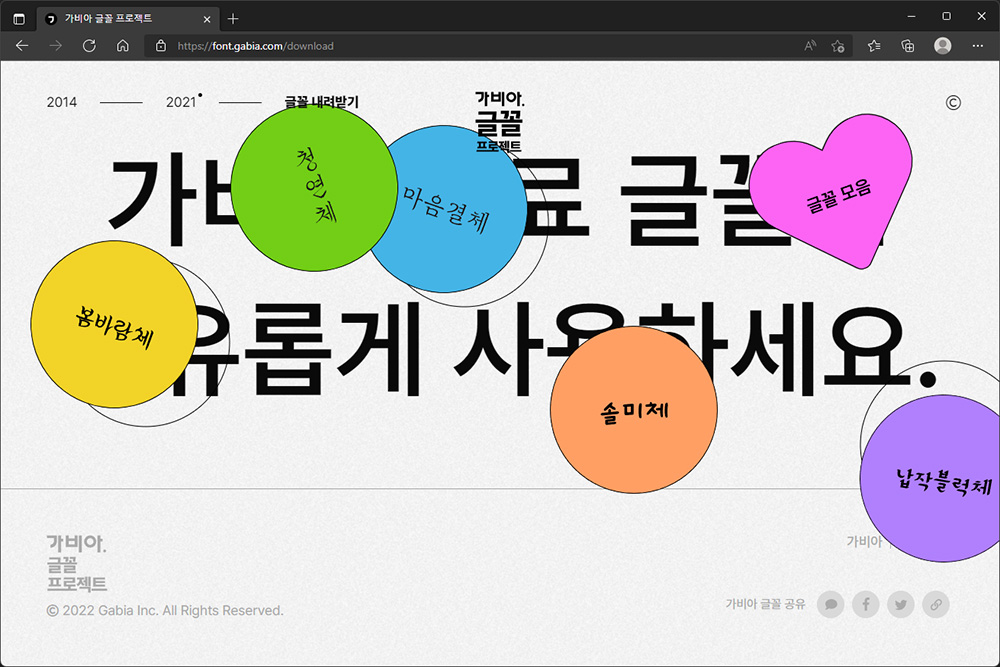Click the 가비아 글꼴 프로젝트 header logo
The image size is (1000, 667).
pyautogui.click(x=499, y=121)
